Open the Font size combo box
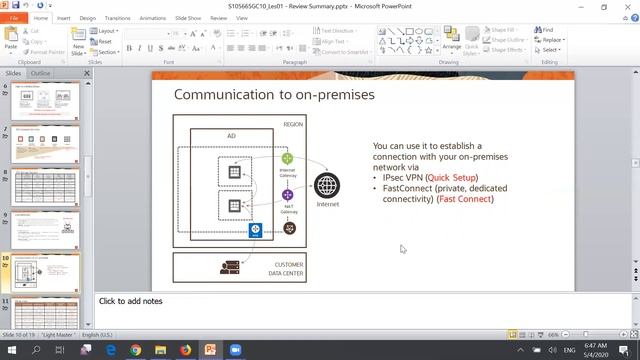The height and width of the screenshot is (360, 640). 180,34
